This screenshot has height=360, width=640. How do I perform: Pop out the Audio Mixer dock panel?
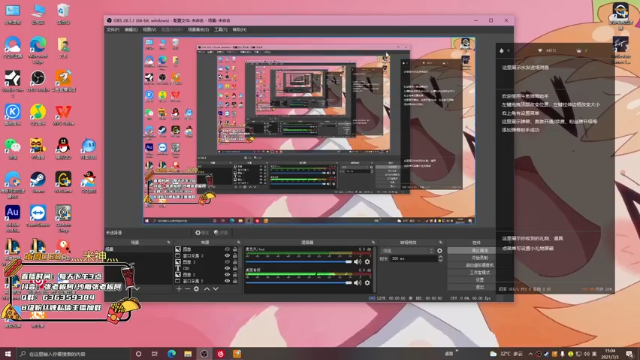point(373,242)
